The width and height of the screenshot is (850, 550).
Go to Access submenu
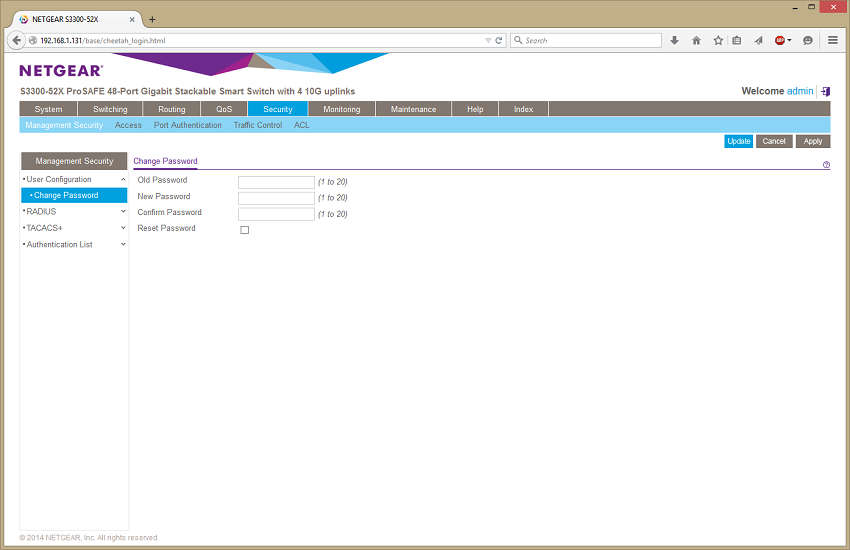click(128, 125)
